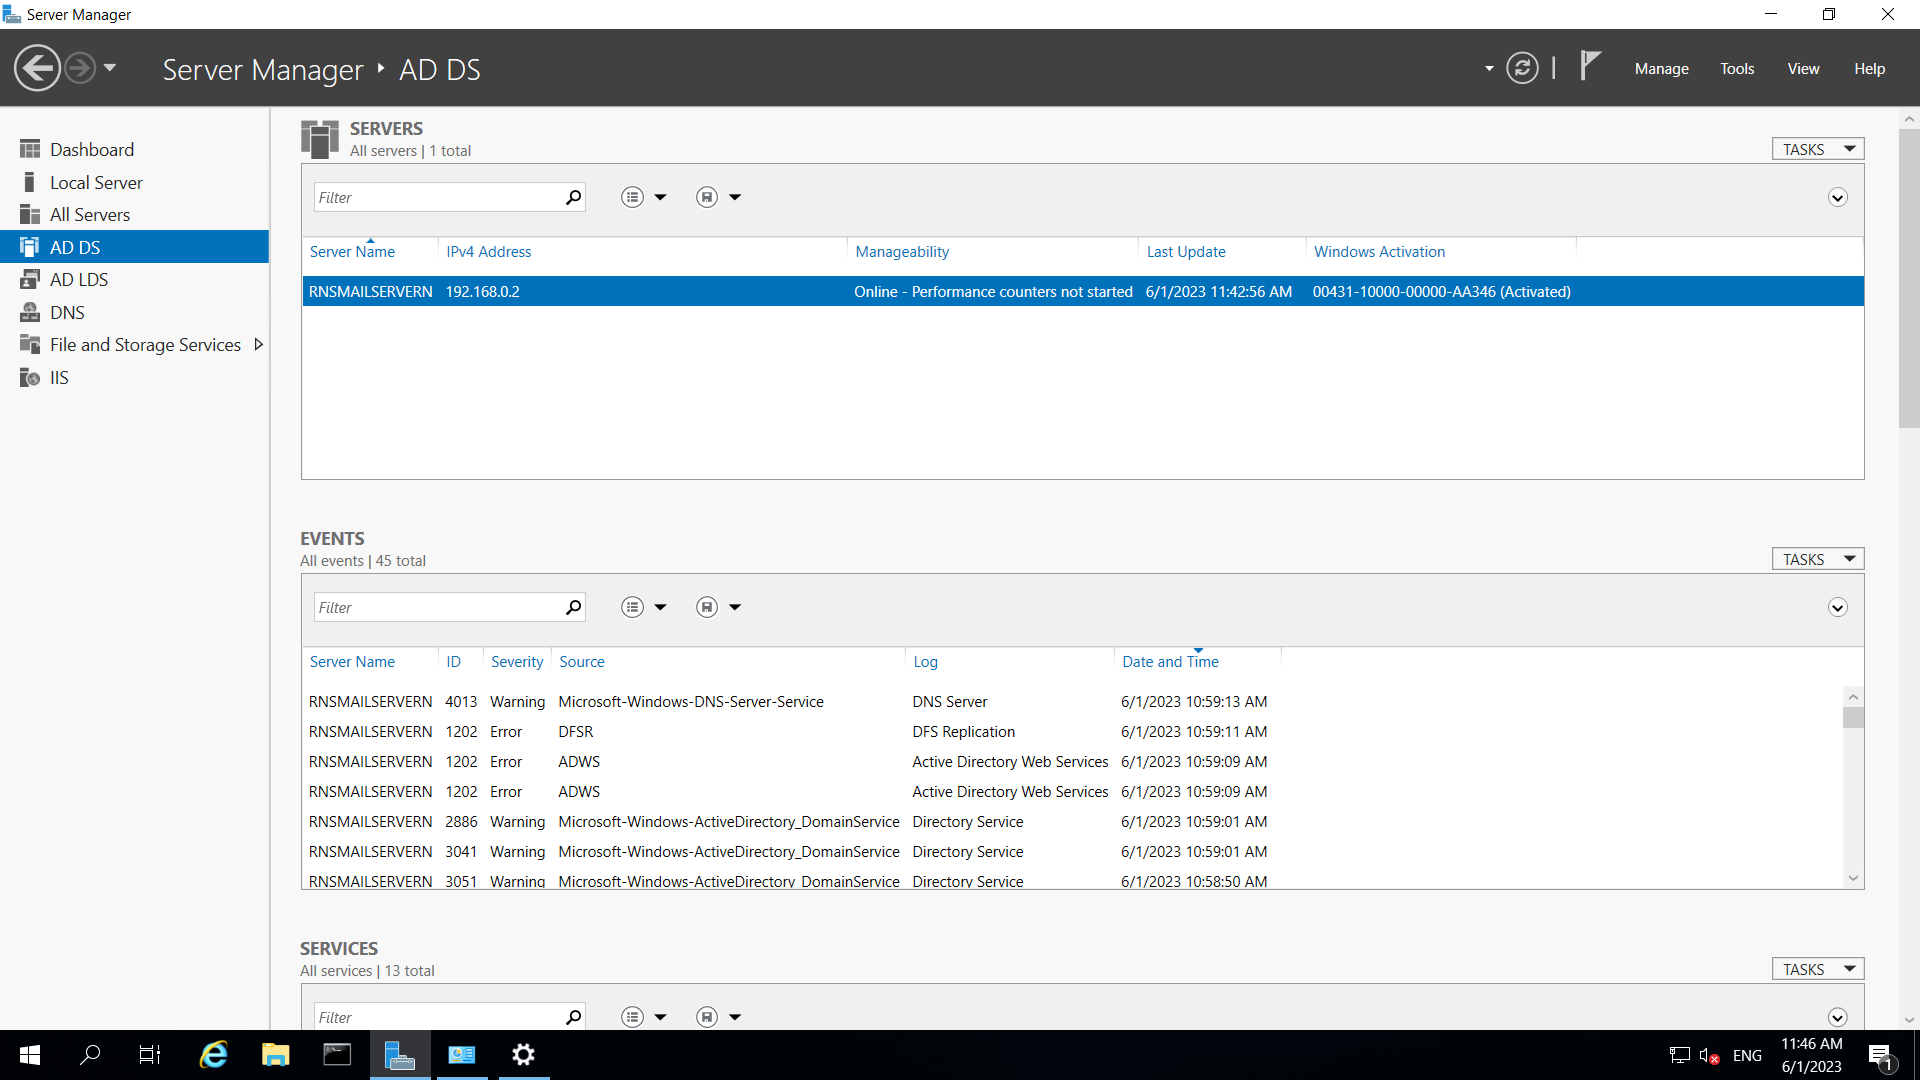1920x1080 pixels.
Task: Launch Internet Explorer from the taskbar
Action: 213,1055
